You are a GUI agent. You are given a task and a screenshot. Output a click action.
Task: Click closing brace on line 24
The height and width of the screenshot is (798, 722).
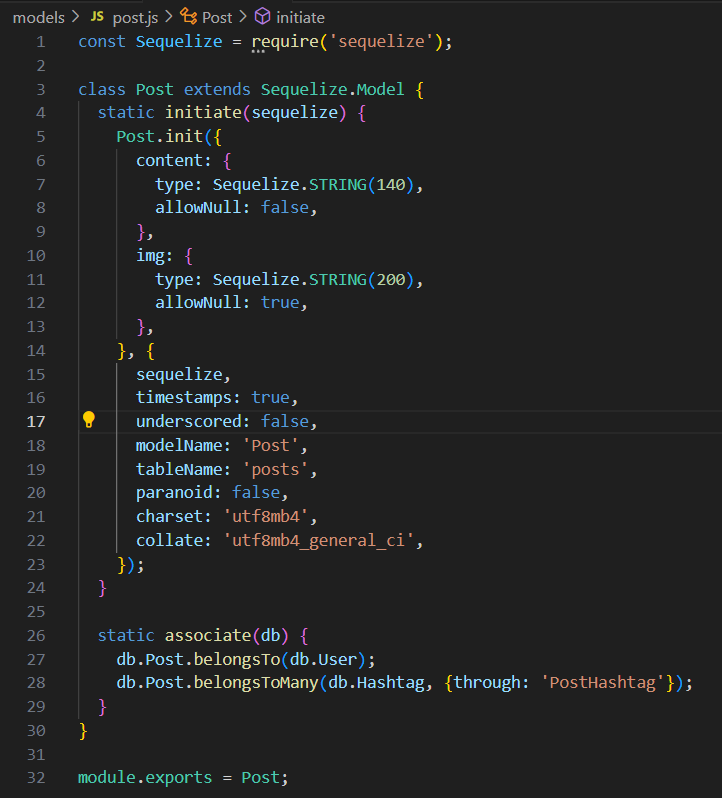coord(102,588)
